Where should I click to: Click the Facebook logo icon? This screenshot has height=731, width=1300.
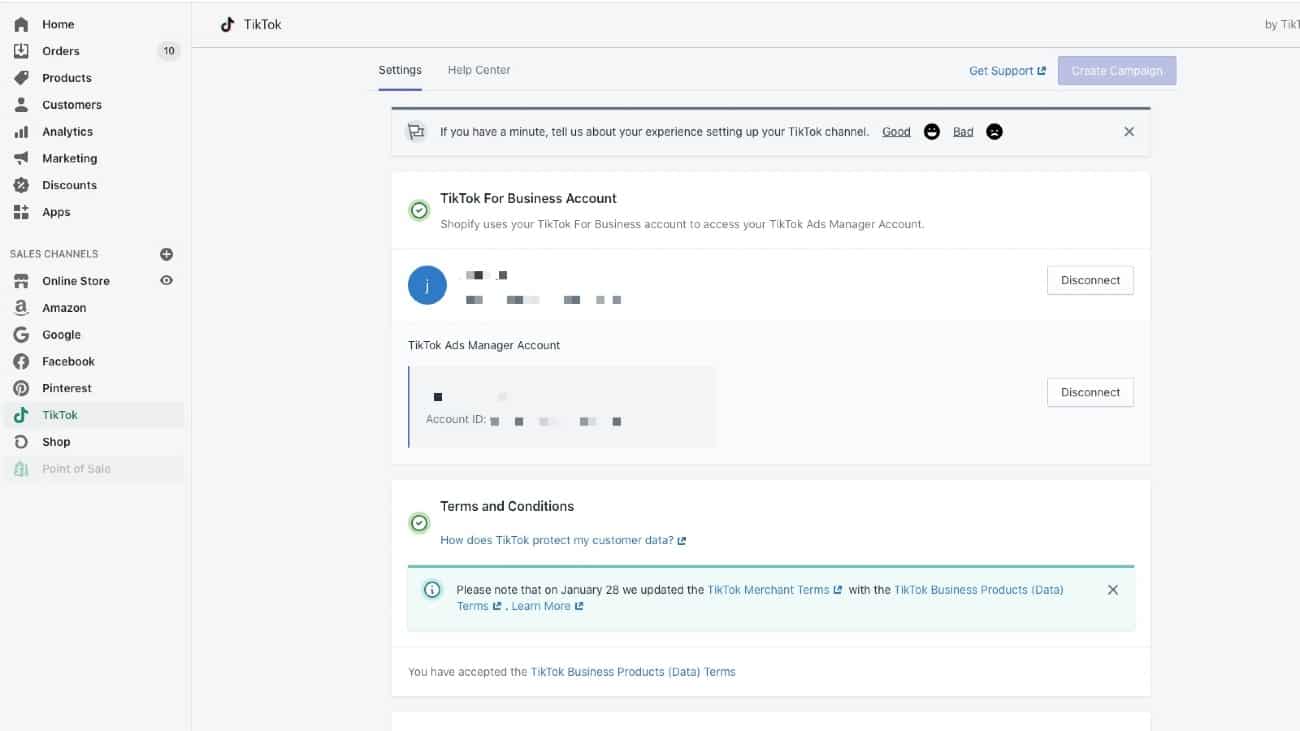tap(21, 362)
